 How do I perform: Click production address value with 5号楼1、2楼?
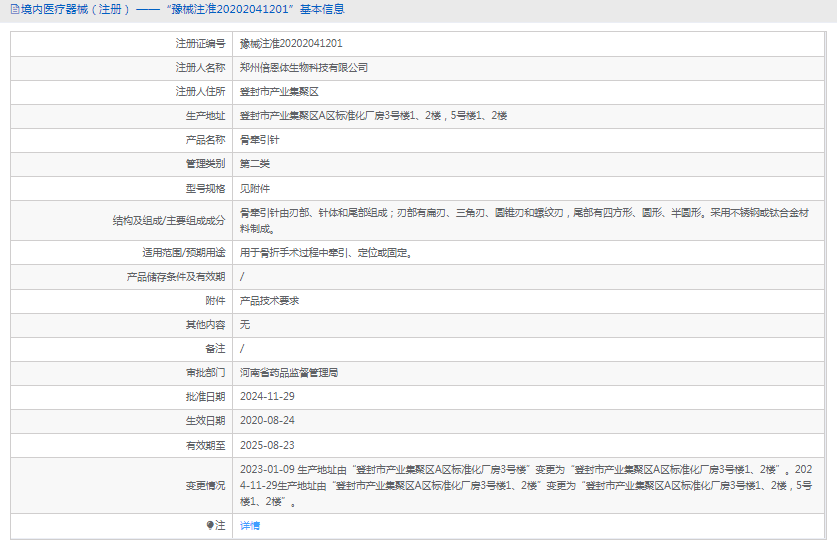pyautogui.click(x=373, y=116)
